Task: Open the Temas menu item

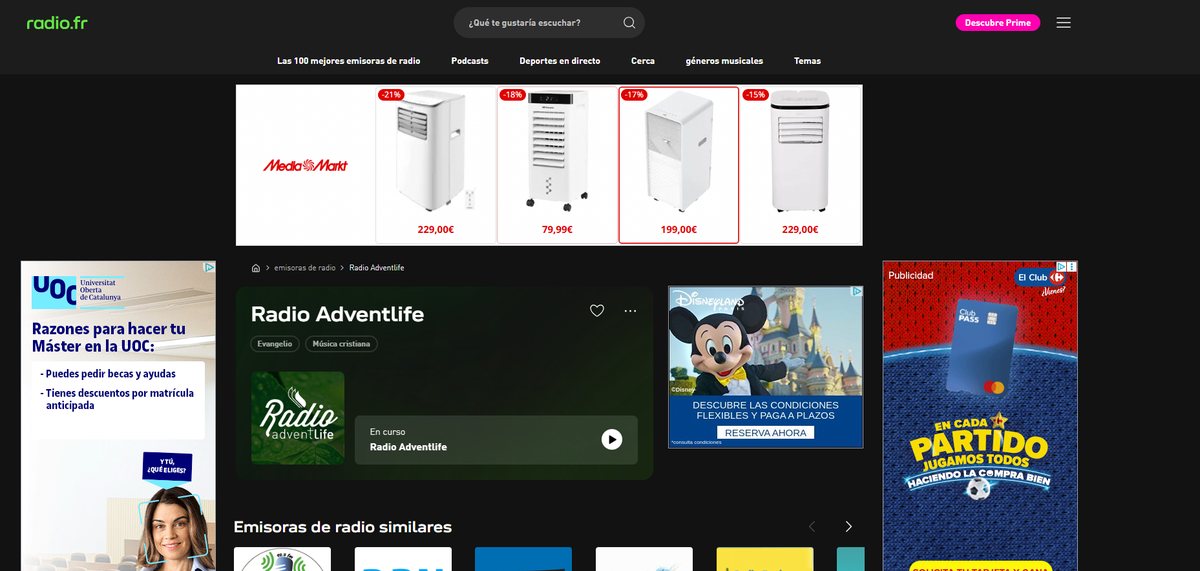Action: pyautogui.click(x=807, y=61)
